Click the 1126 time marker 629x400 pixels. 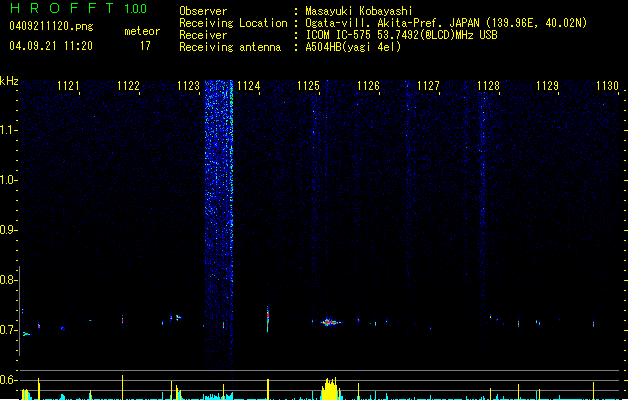pos(368,86)
